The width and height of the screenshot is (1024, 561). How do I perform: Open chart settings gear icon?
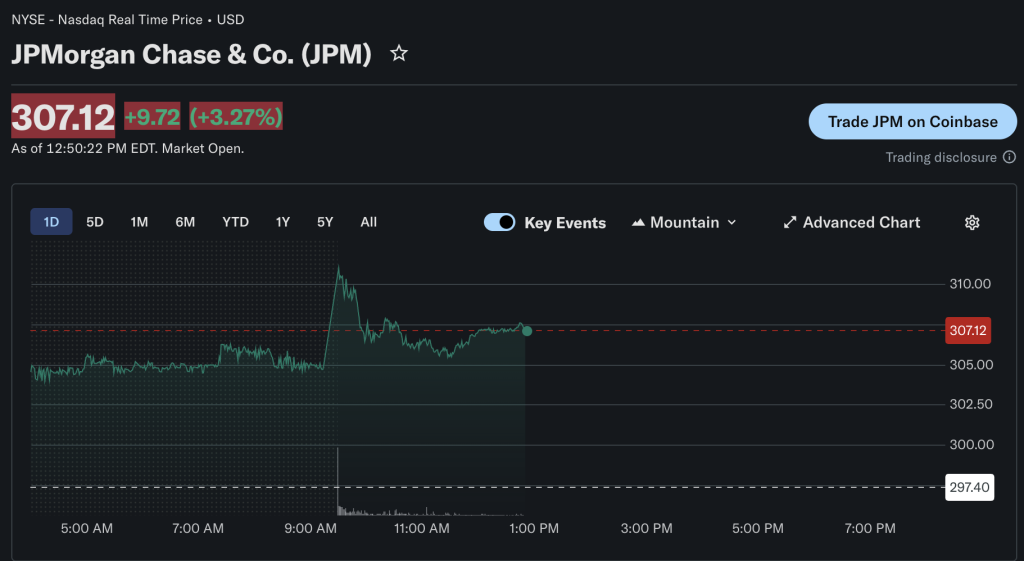point(972,223)
